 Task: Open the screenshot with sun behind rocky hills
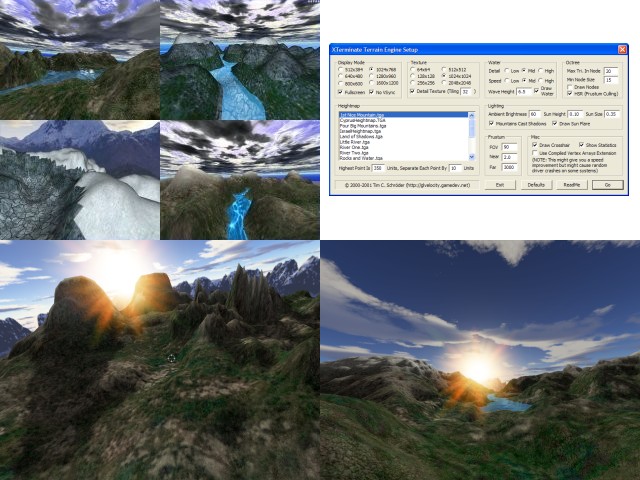(x=160, y=360)
